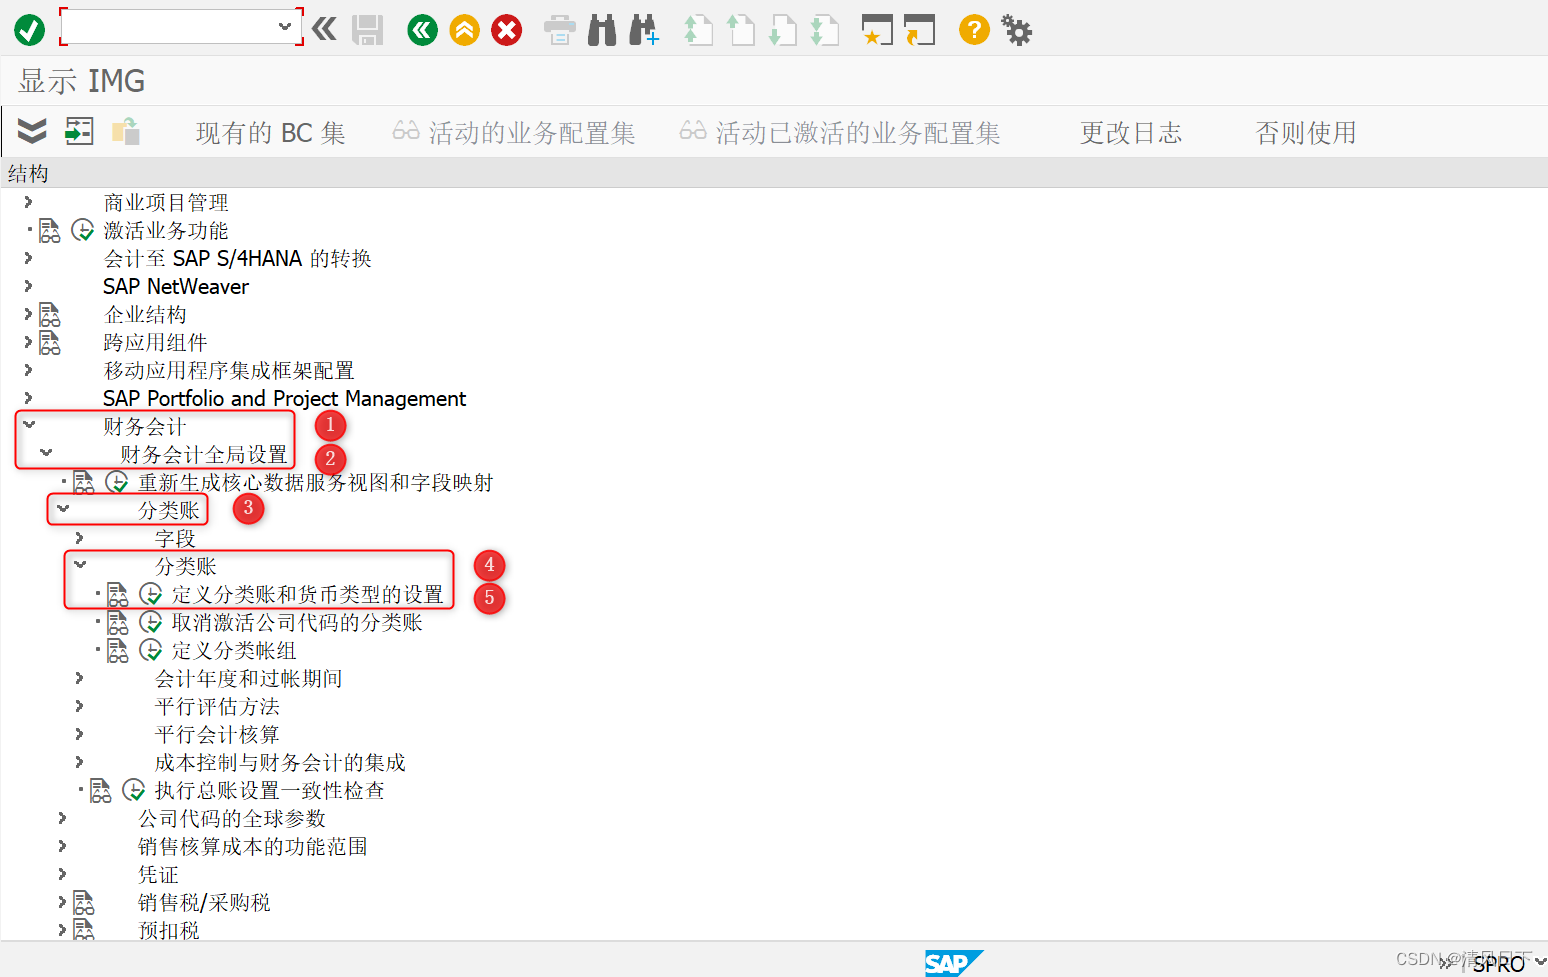Select 重新生成核心数据服务视图和字段映射 row
The image size is (1548, 977).
tap(316, 482)
